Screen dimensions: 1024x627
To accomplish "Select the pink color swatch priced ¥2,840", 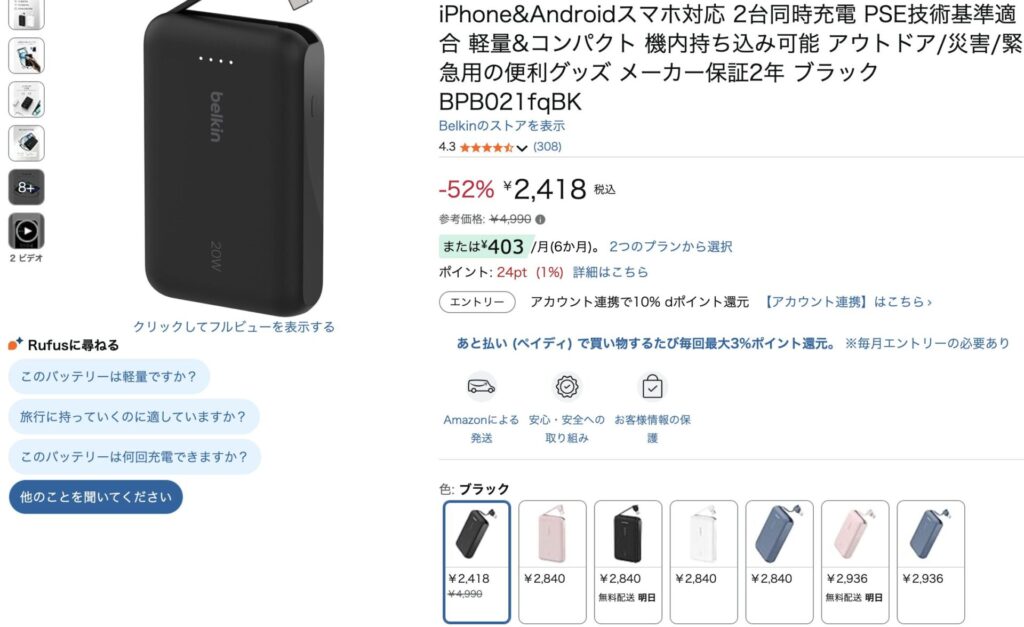I will point(552,562).
